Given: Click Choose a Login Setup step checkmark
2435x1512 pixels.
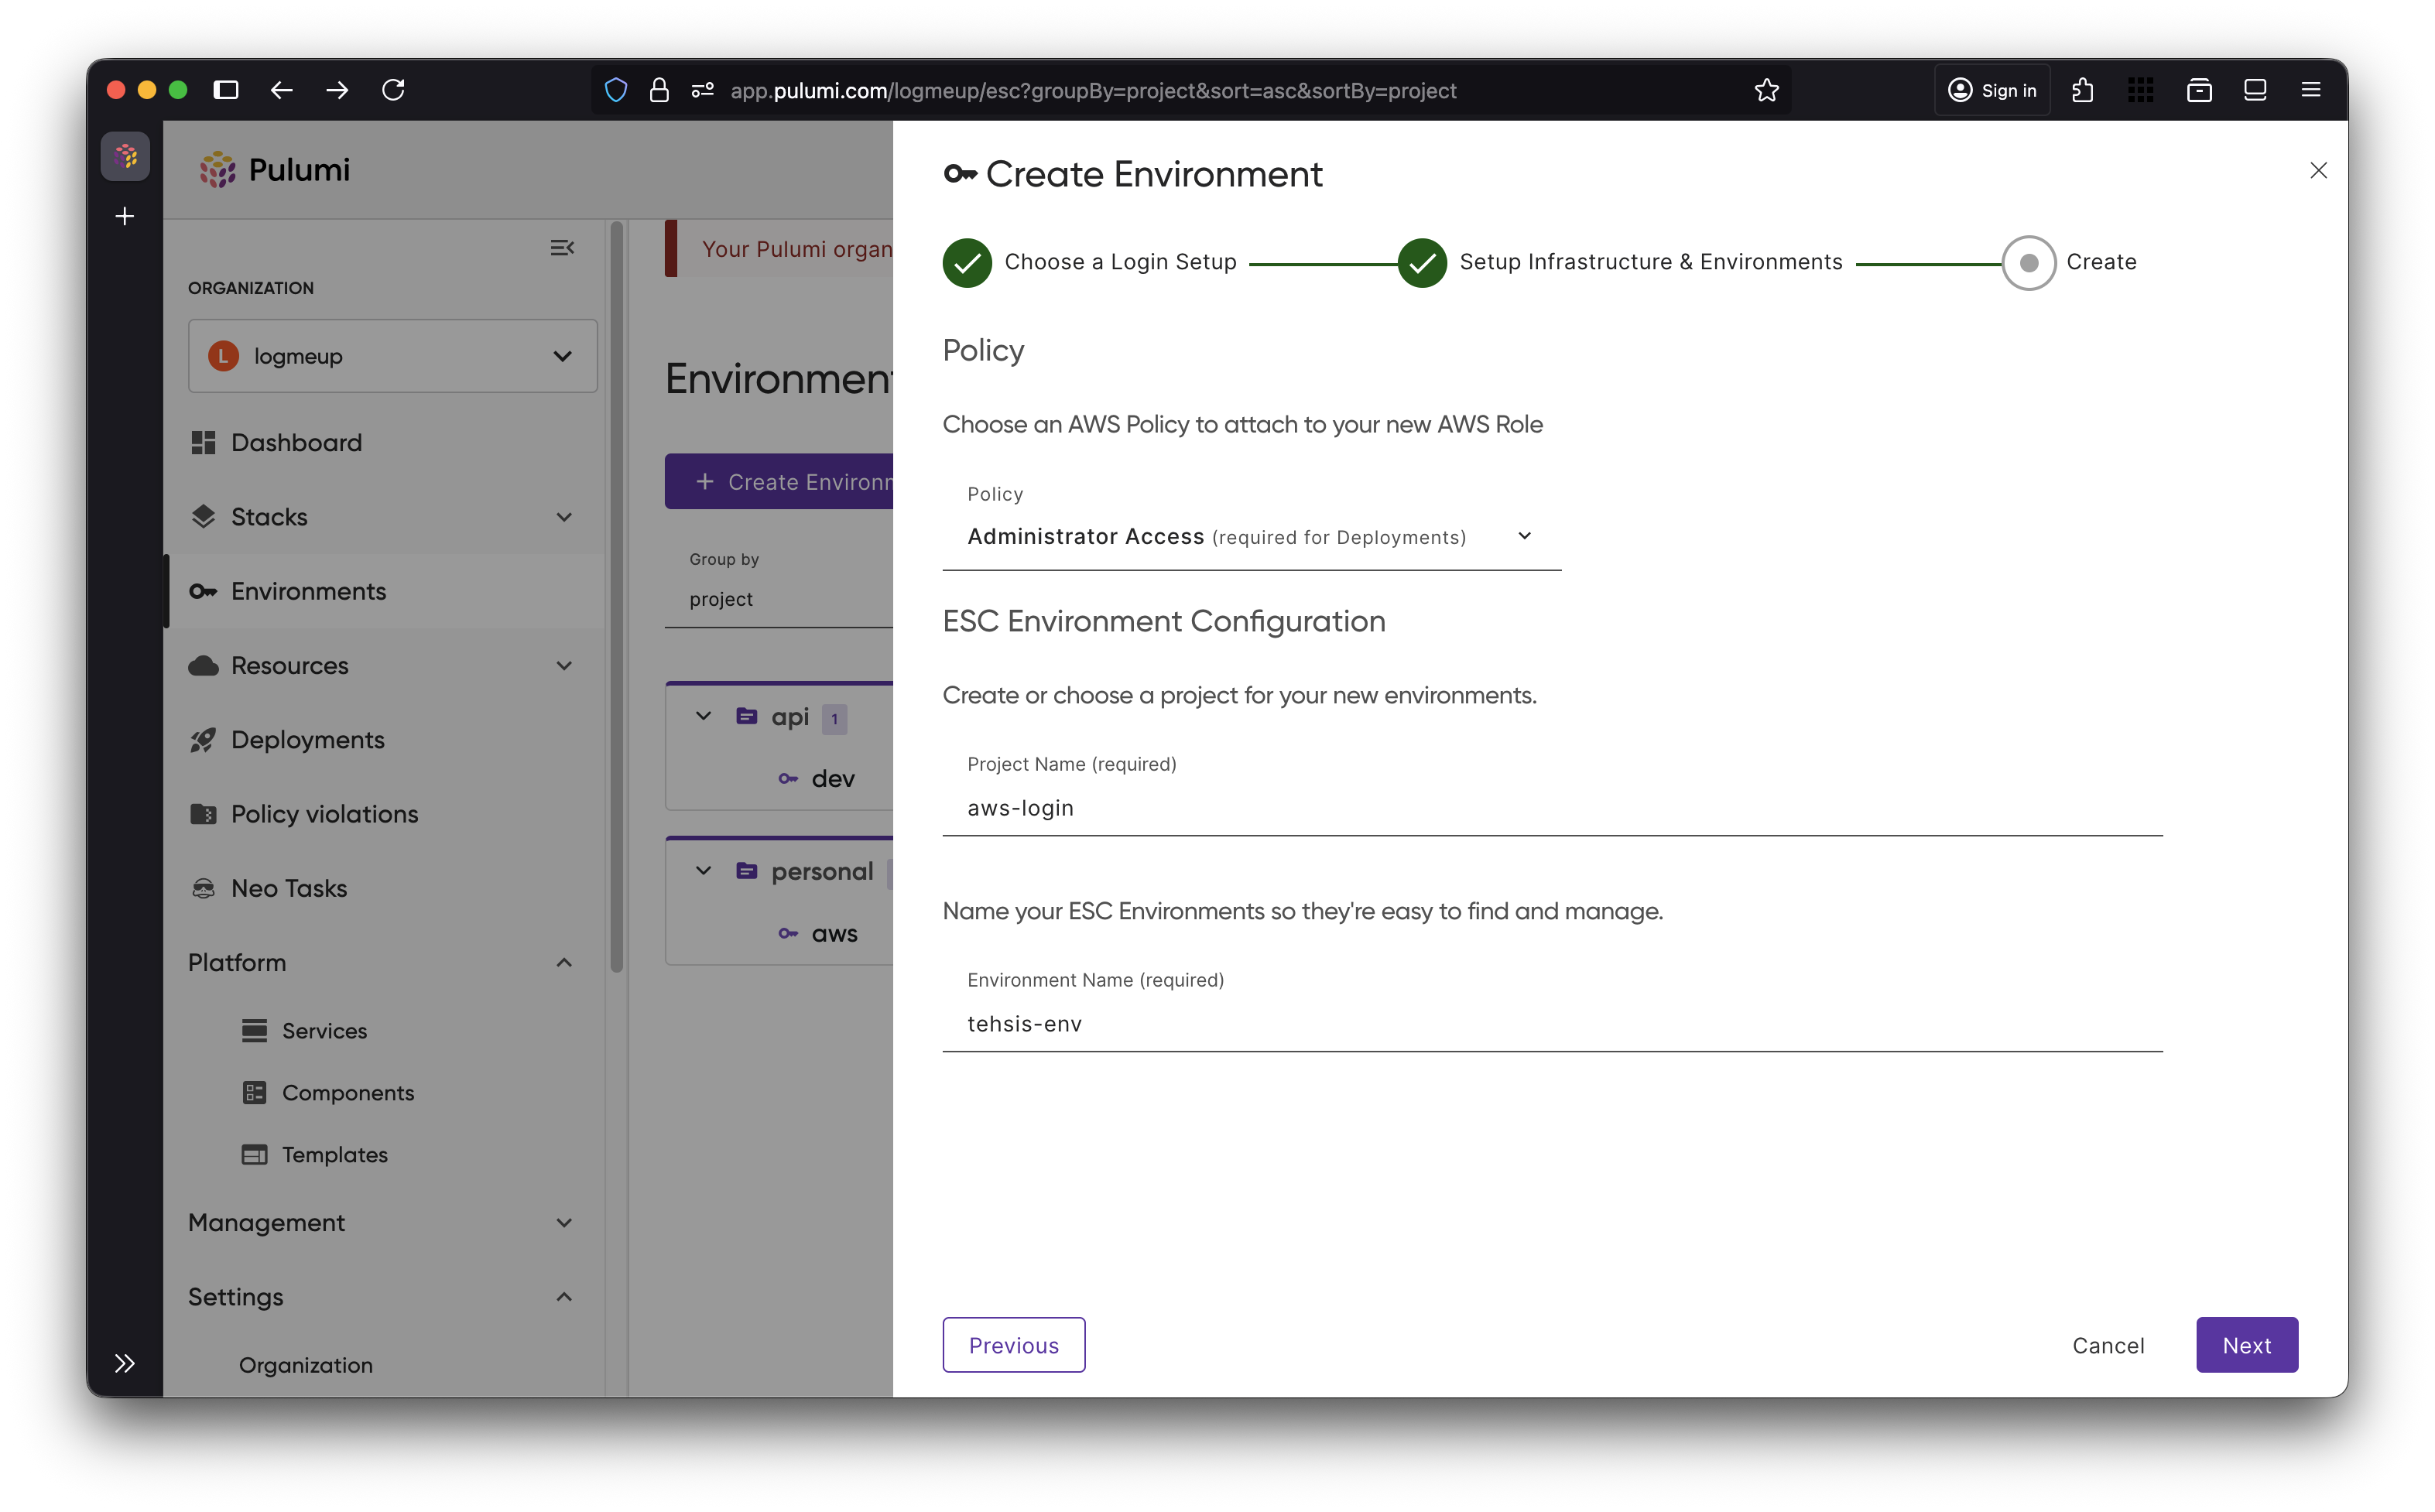Looking at the screenshot, I should [x=967, y=262].
